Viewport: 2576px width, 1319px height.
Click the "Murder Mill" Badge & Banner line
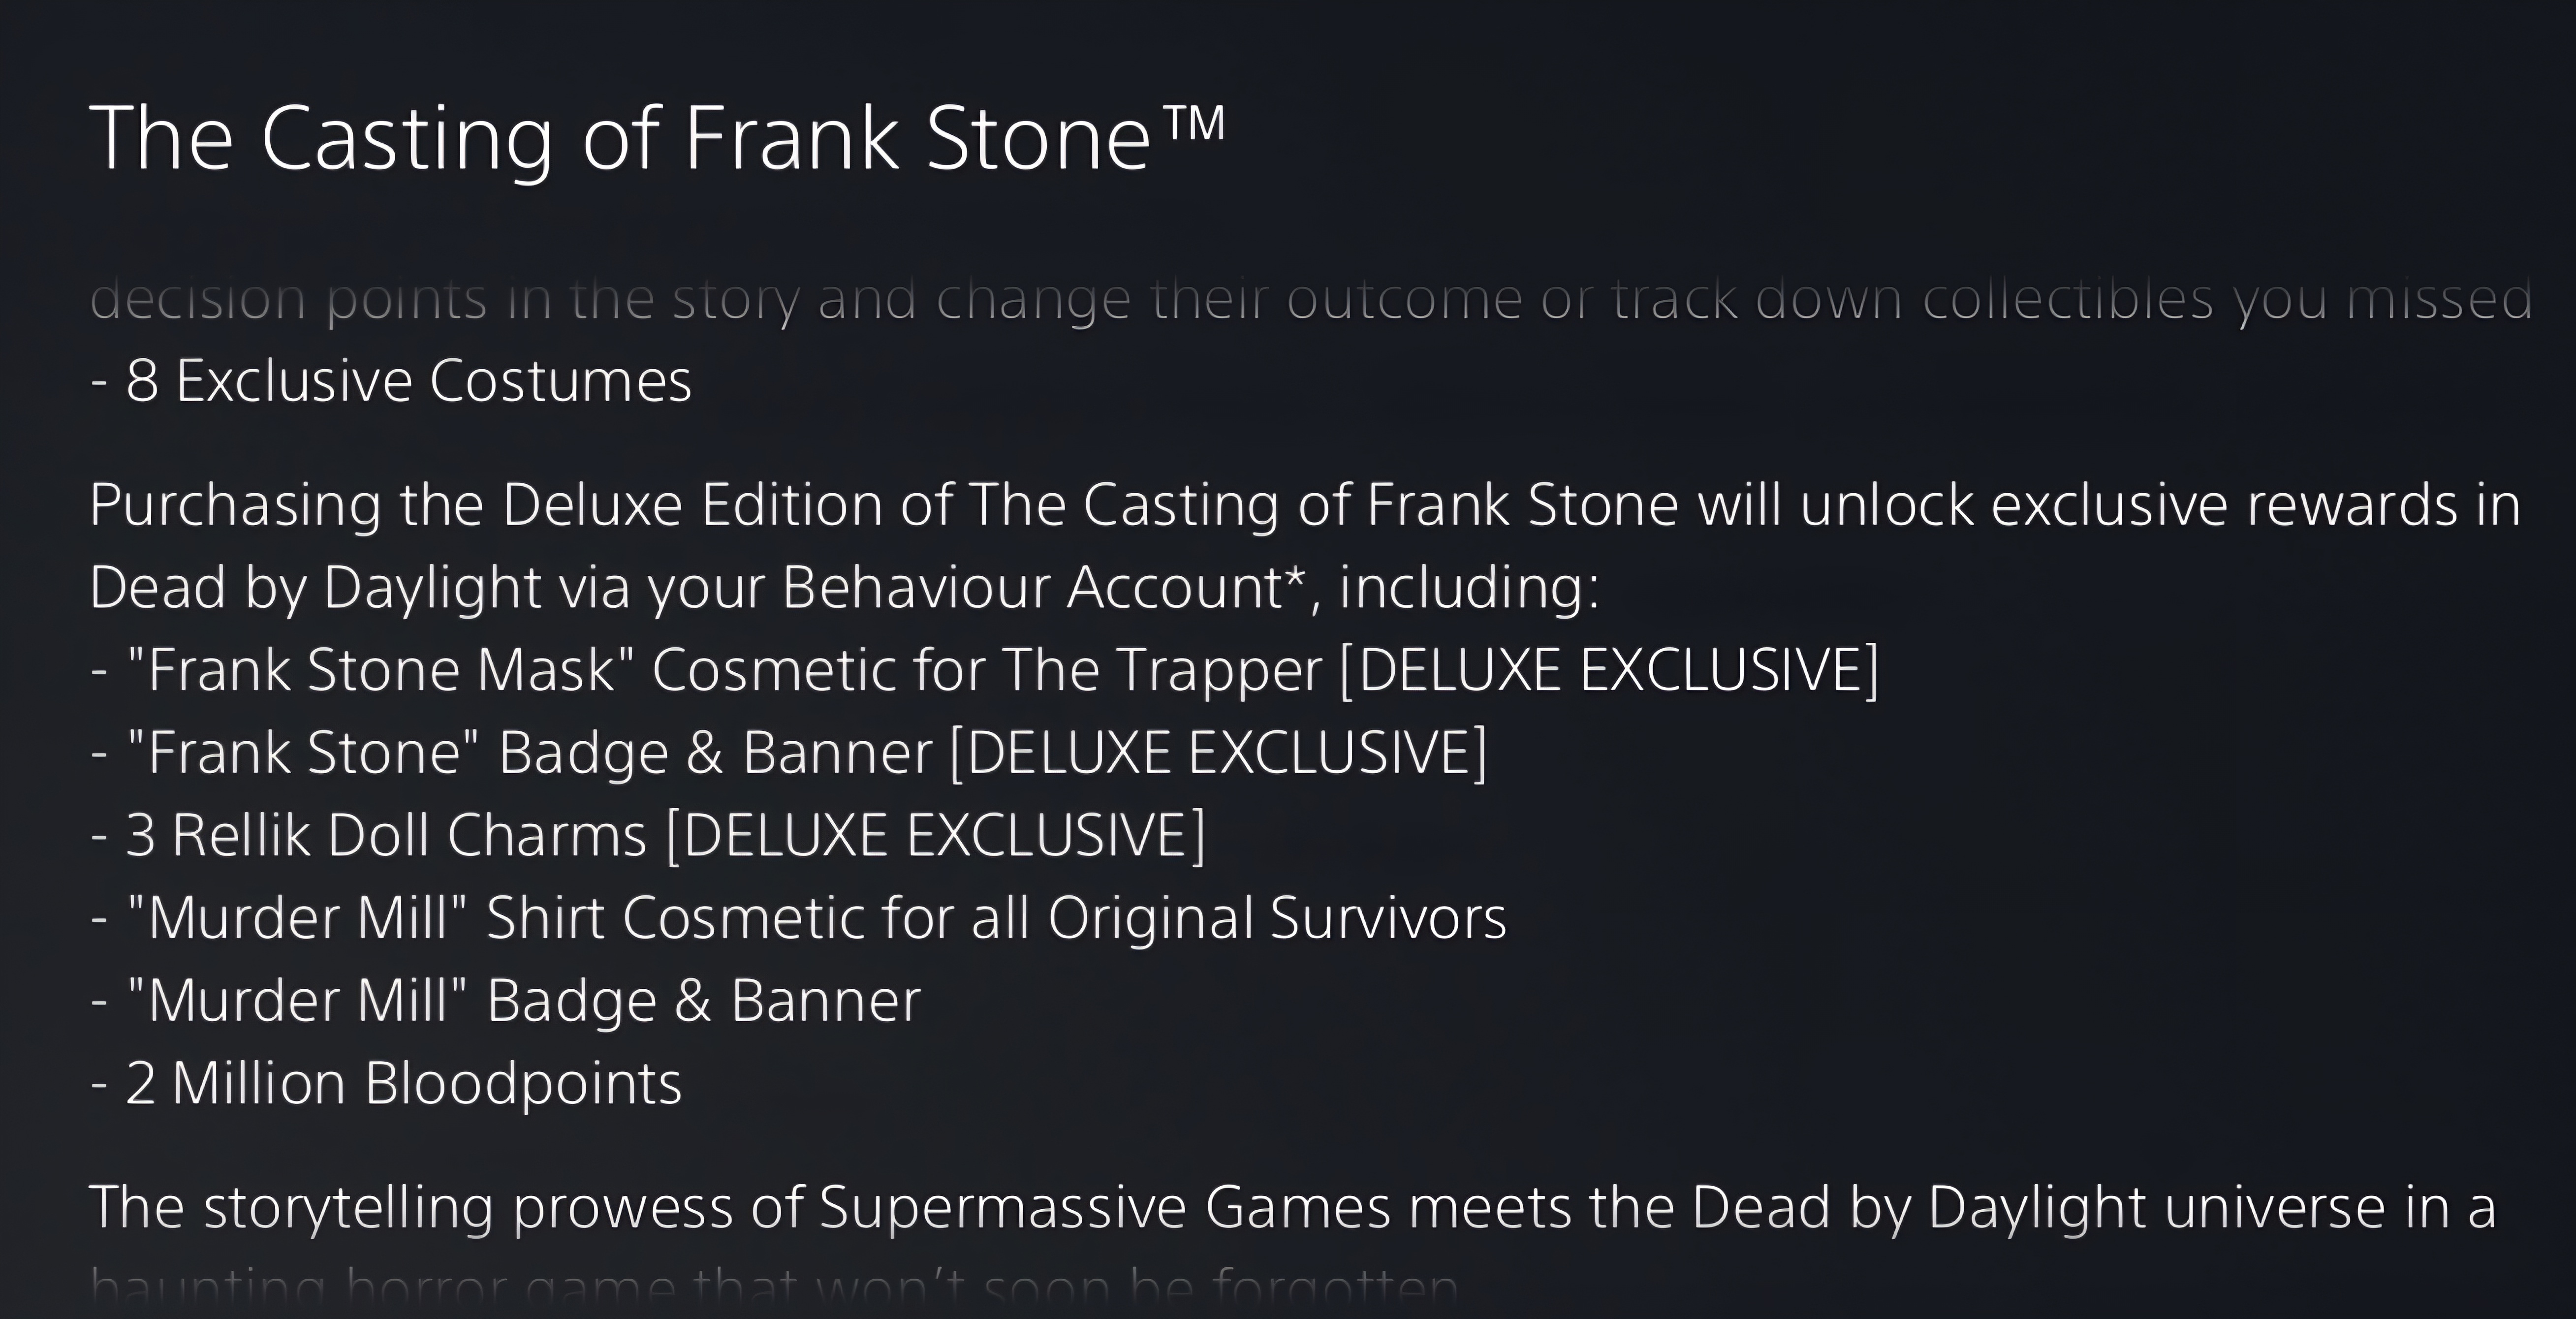click(x=506, y=1001)
